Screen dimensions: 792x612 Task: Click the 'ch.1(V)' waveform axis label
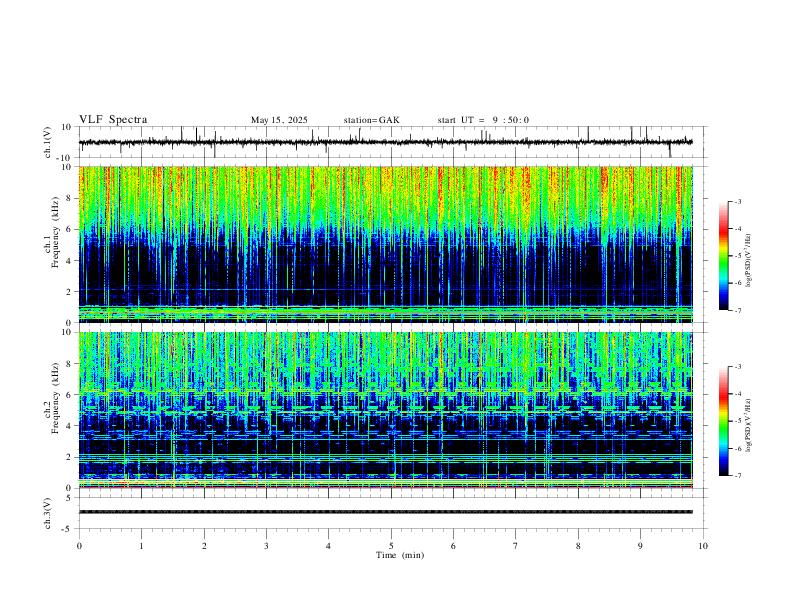coord(48,142)
